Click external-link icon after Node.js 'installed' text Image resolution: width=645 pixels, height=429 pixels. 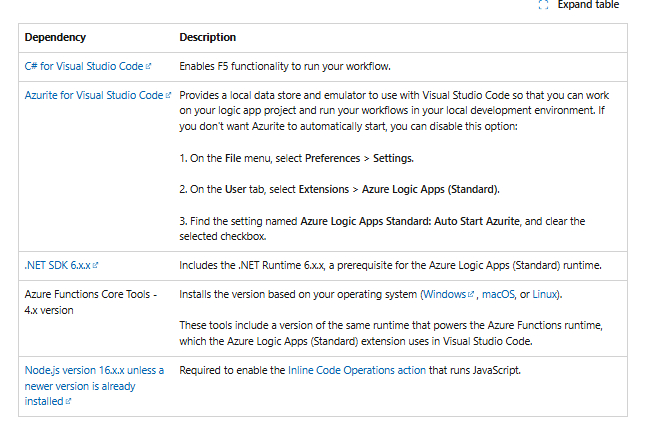(x=67, y=400)
